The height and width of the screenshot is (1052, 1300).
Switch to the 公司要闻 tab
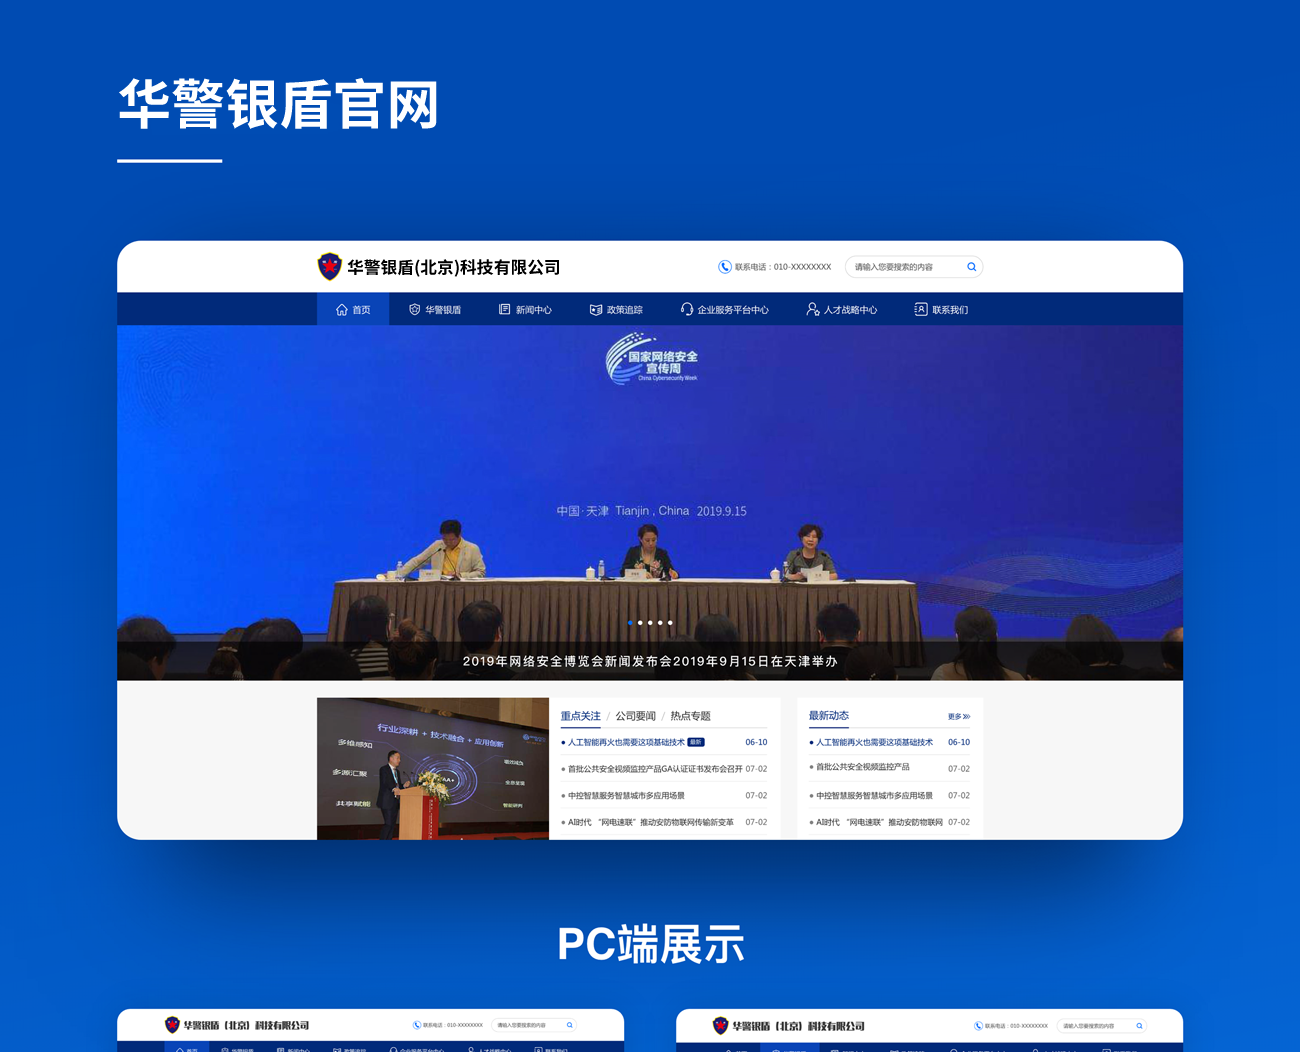tap(636, 716)
